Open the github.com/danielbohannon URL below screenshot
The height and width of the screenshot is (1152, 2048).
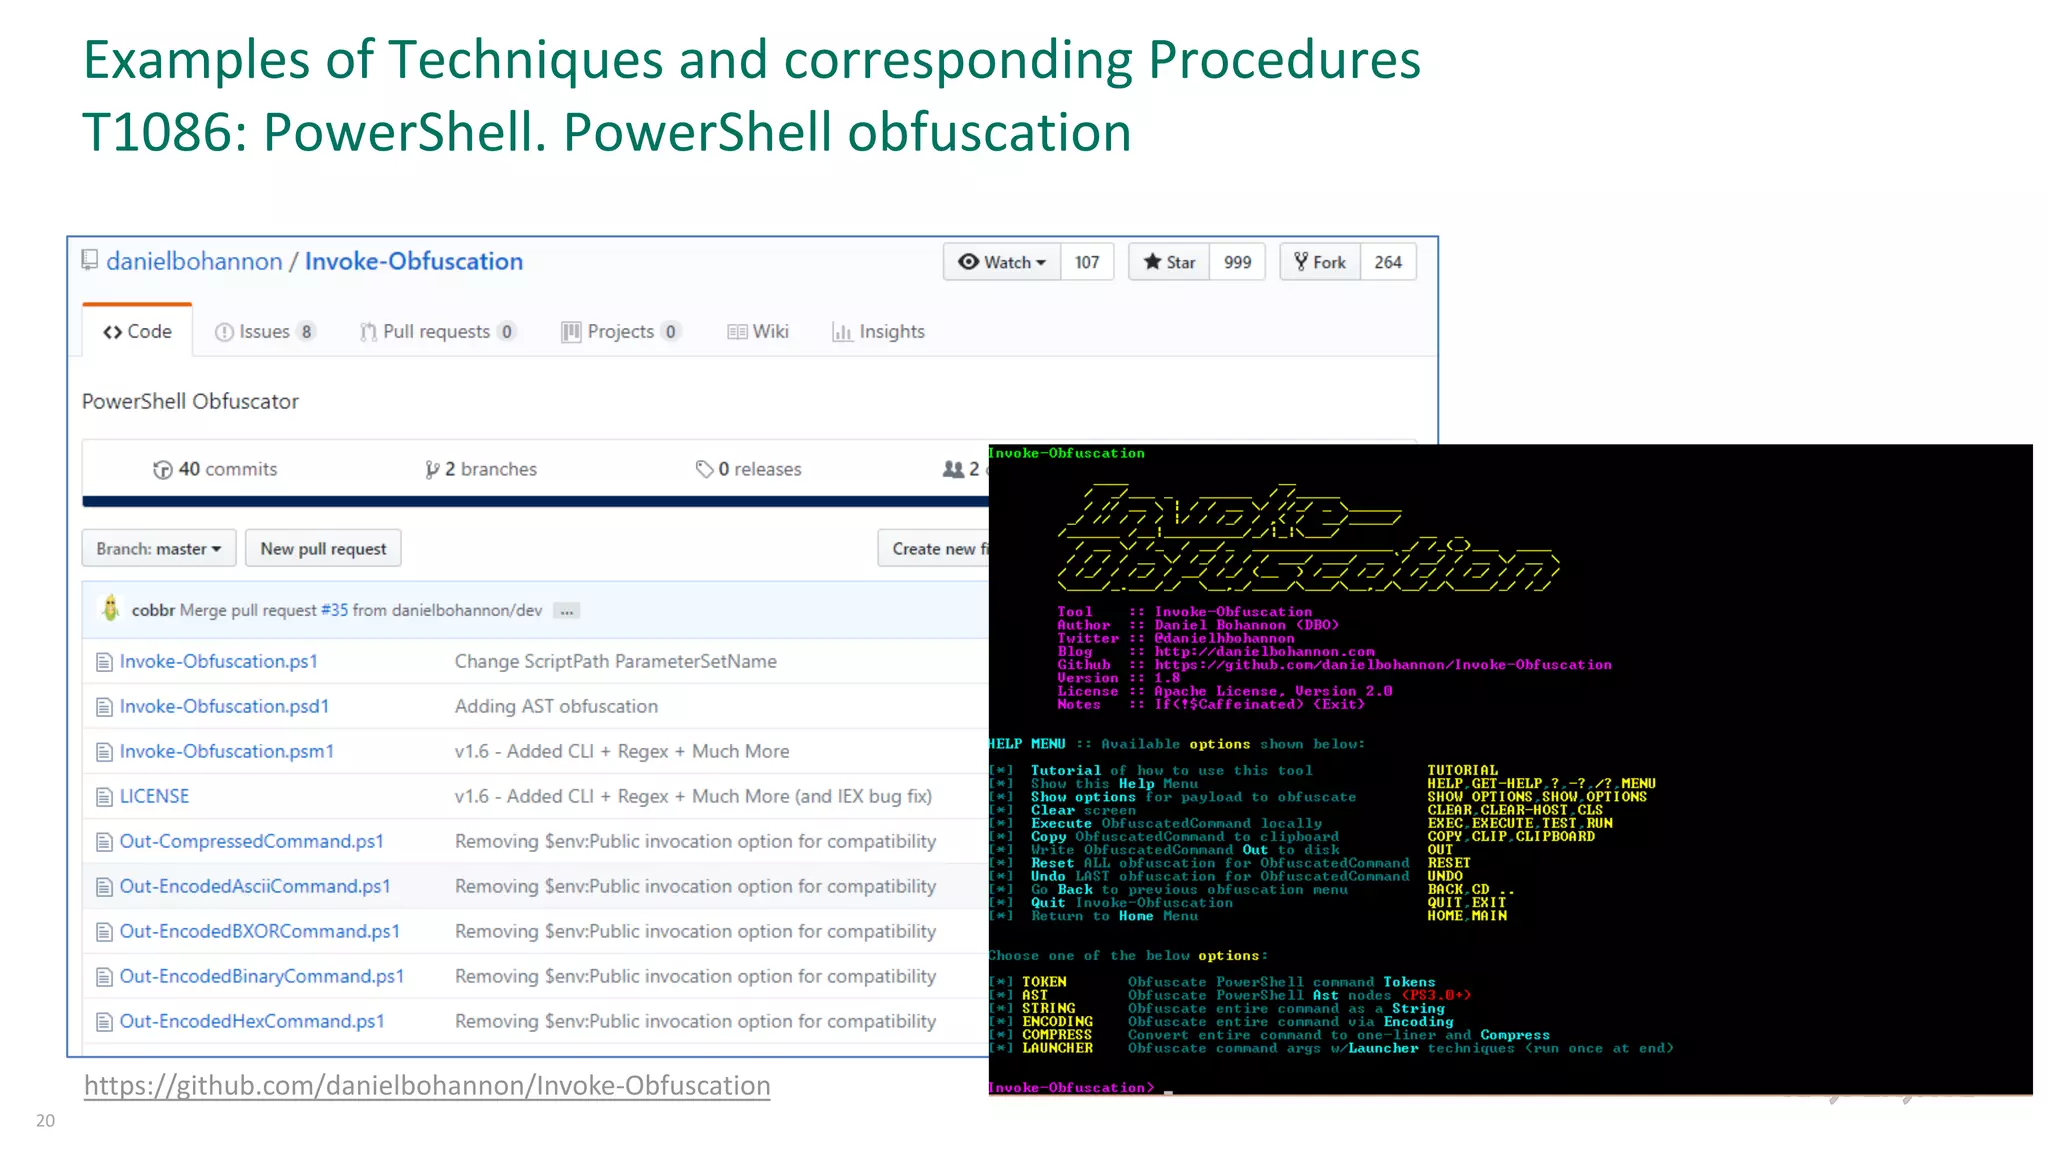427,1086
